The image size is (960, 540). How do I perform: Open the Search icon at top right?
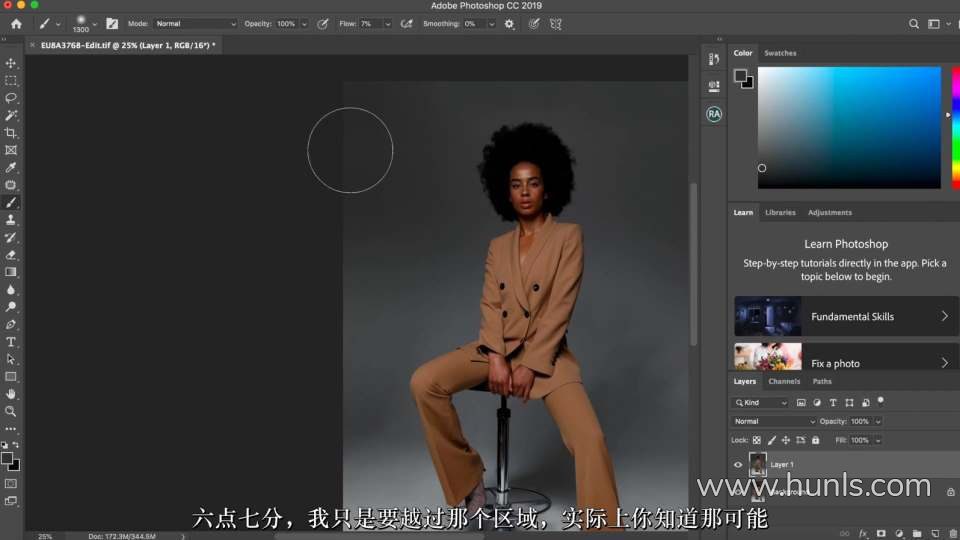tap(914, 23)
